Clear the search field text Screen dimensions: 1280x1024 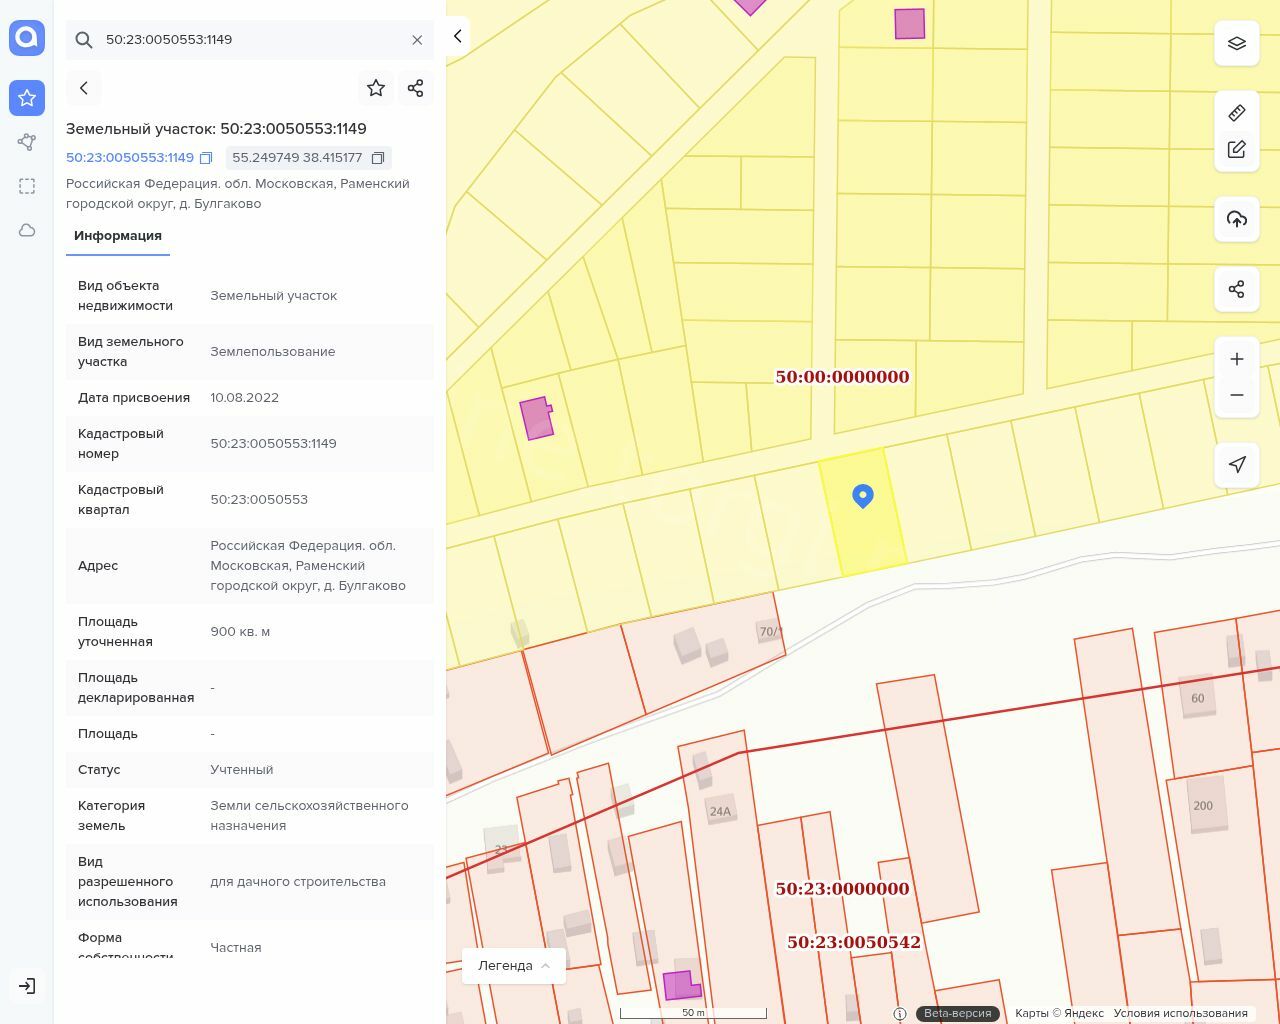click(x=417, y=40)
